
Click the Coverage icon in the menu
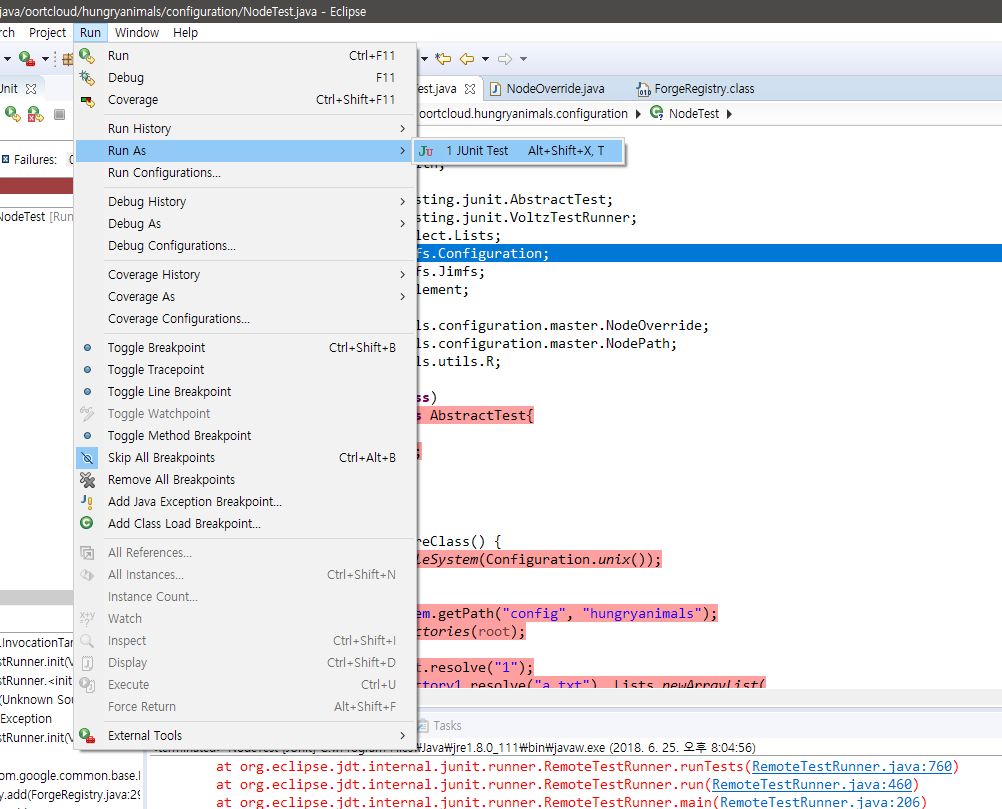coord(87,100)
